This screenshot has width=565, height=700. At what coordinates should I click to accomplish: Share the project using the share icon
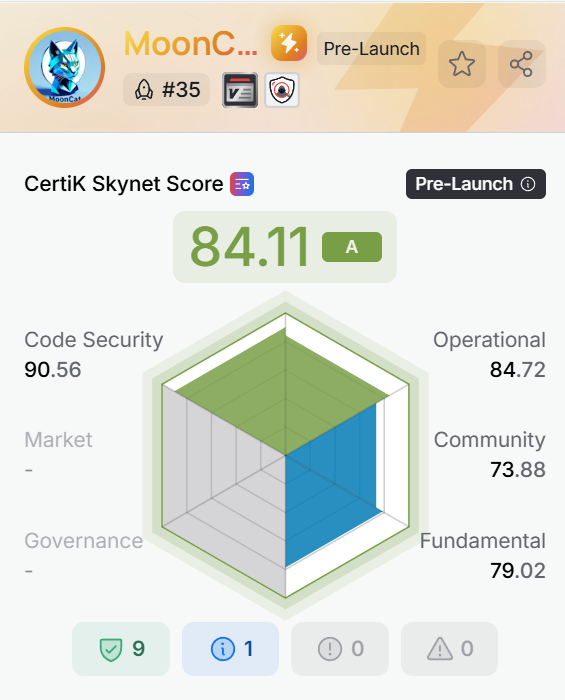[521, 64]
